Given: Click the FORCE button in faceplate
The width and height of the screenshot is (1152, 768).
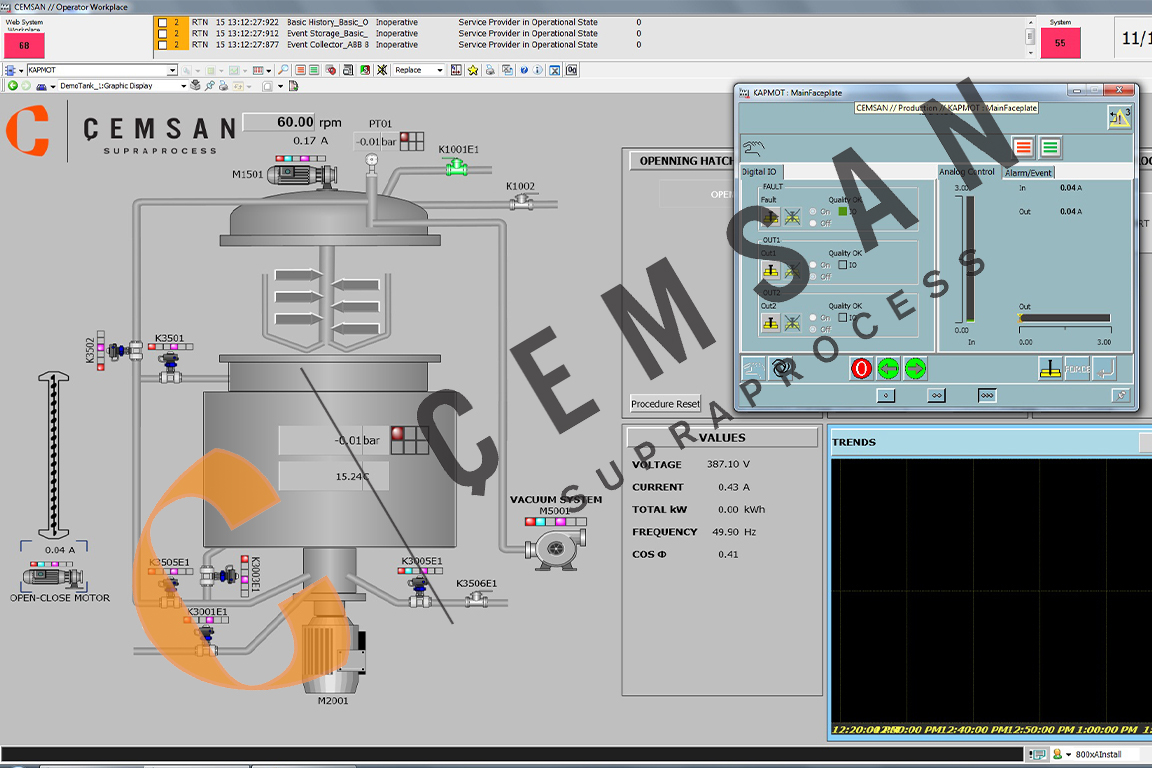Looking at the screenshot, I should (x=1078, y=368).
